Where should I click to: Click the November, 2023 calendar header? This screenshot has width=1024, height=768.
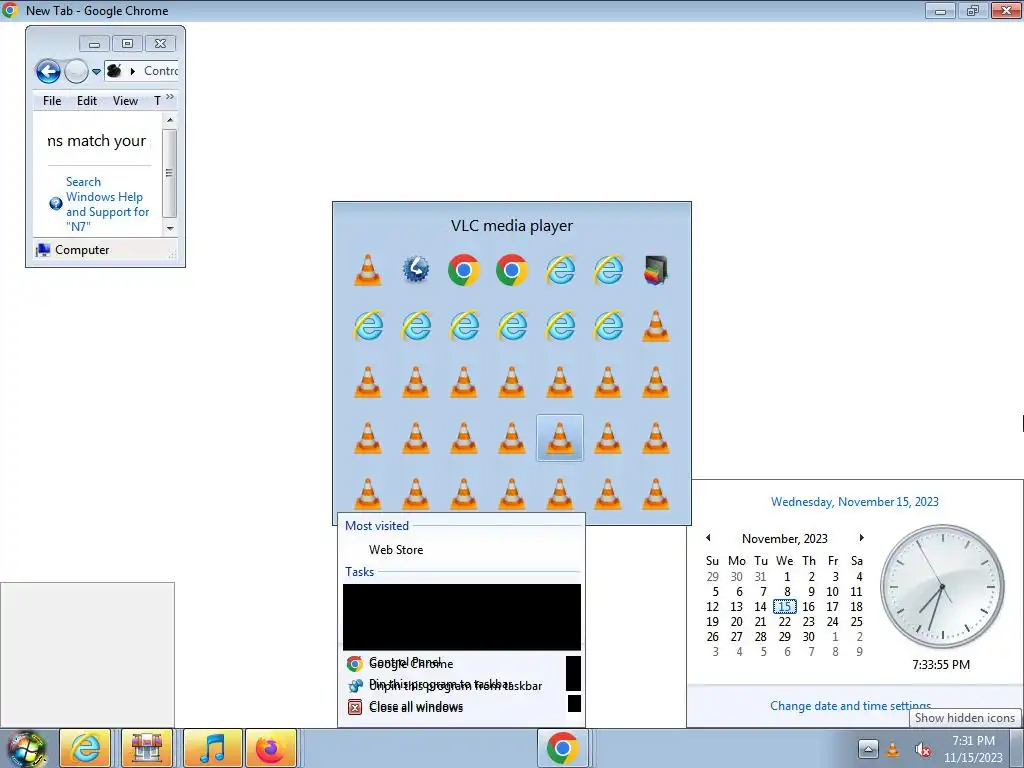pyautogui.click(x=784, y=539)
